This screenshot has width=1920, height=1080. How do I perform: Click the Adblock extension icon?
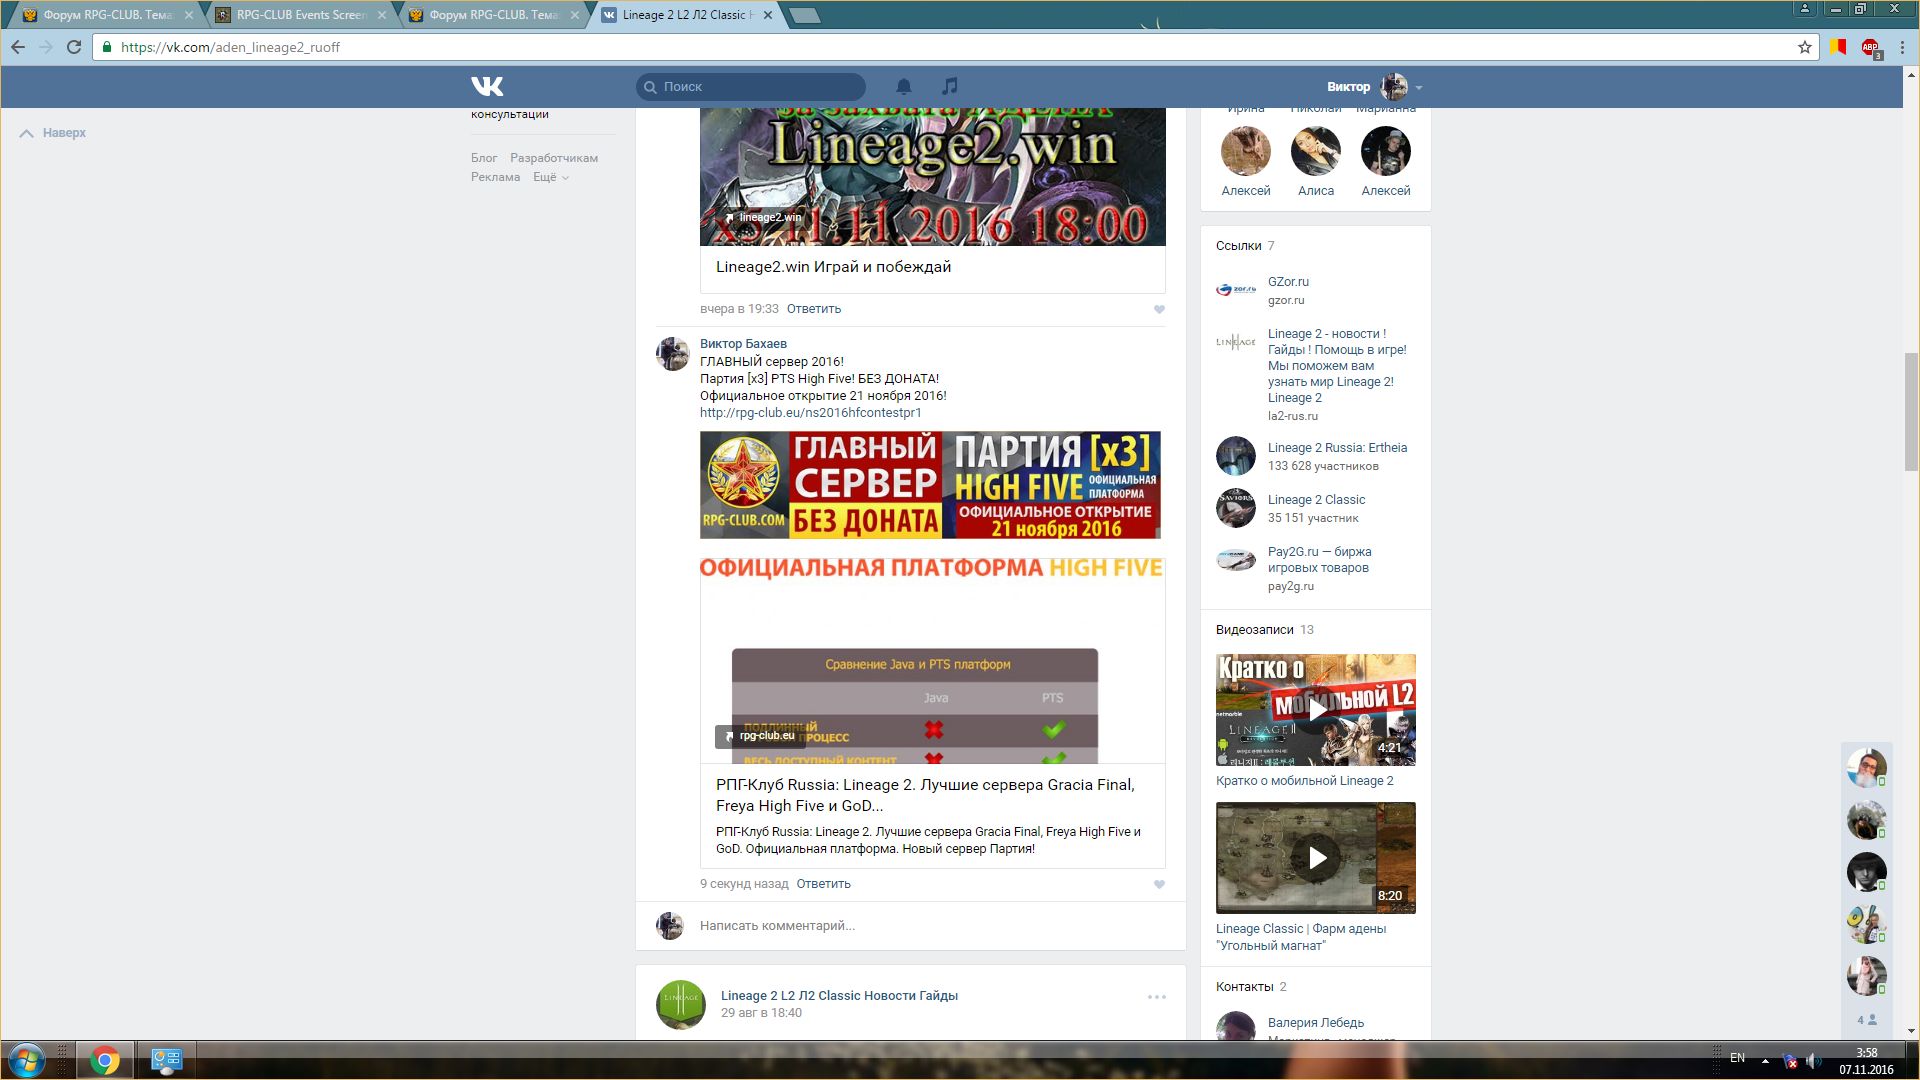click(1870, 47)
